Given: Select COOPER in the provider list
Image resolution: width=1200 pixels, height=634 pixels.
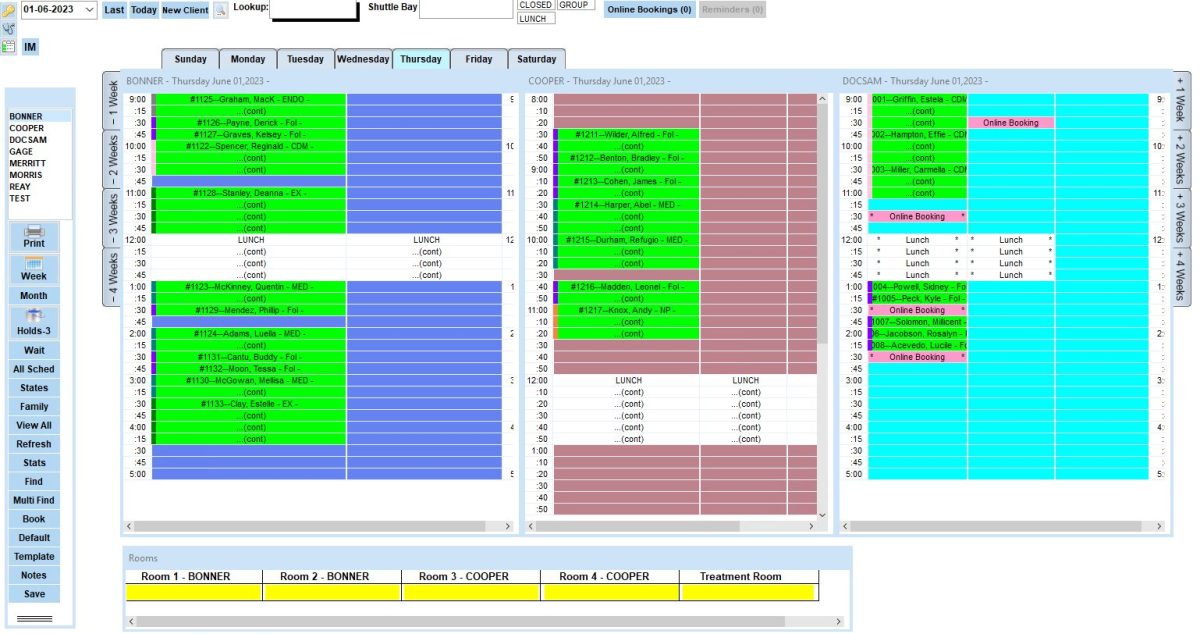Looking at the screenshot, I should [27, 129].
